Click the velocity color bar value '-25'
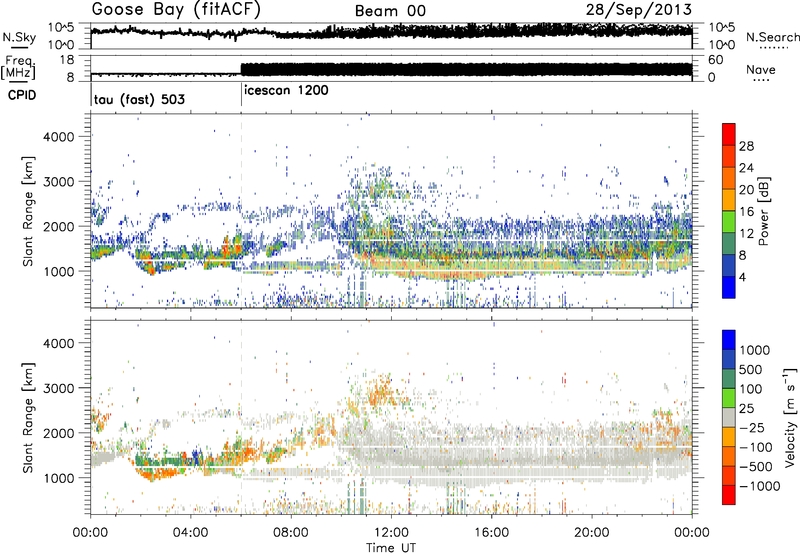The width and height of the screenshot is (800, 554). [x=752, y=427]
